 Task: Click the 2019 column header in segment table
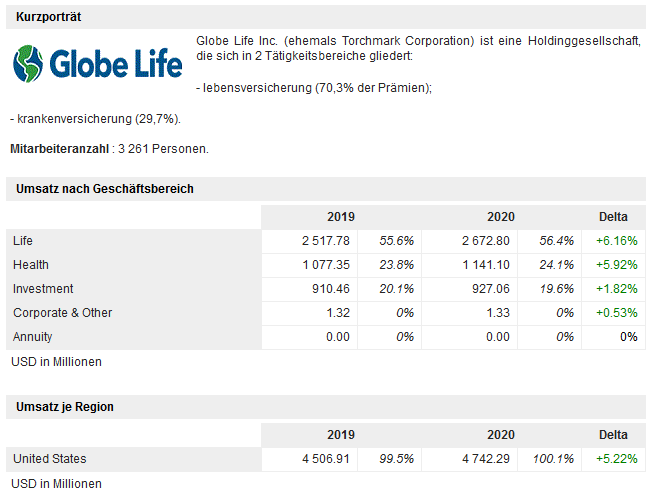point(340,217)
